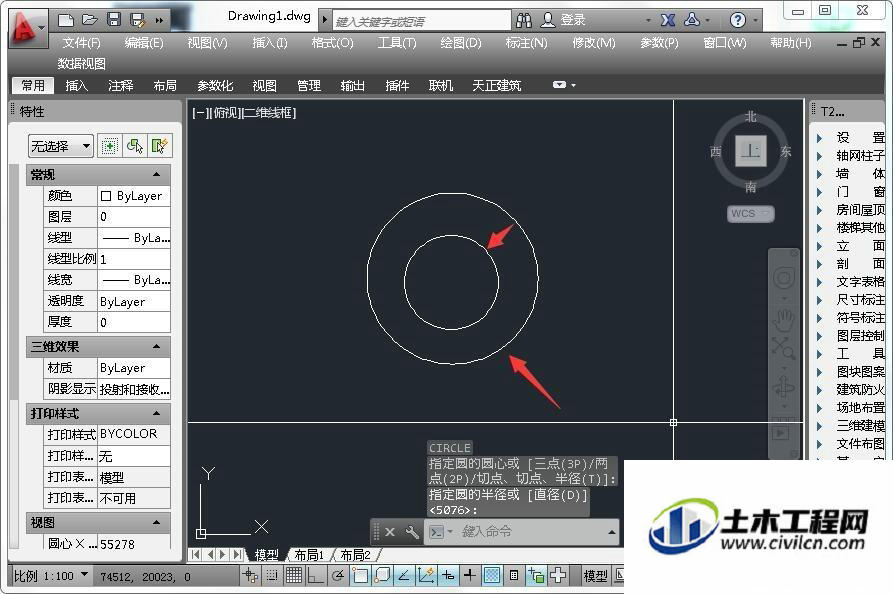Click the 透明度 ByLayer value

click(x=134, y=301)
